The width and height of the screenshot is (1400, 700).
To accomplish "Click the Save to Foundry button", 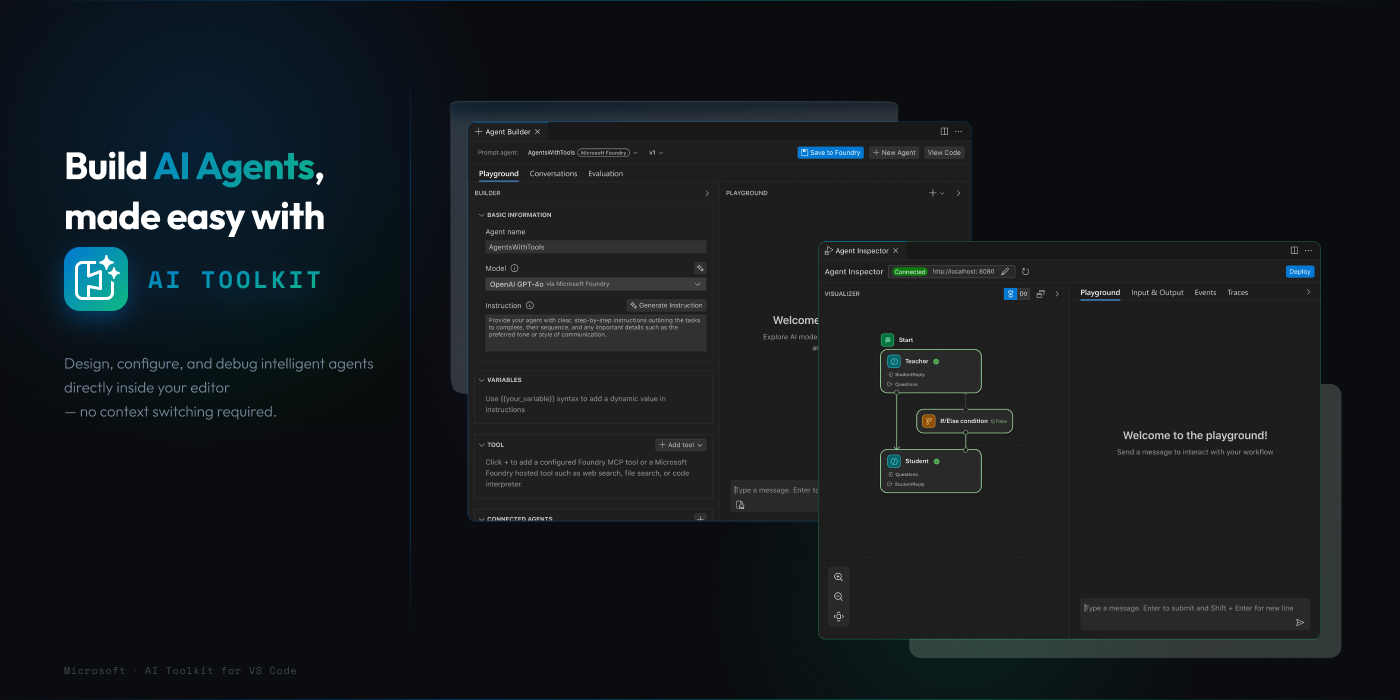I will (x=830, y=152).
